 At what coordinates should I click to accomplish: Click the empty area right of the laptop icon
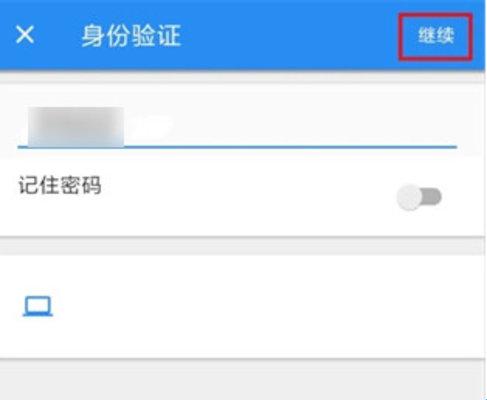(x=267, y=307)
